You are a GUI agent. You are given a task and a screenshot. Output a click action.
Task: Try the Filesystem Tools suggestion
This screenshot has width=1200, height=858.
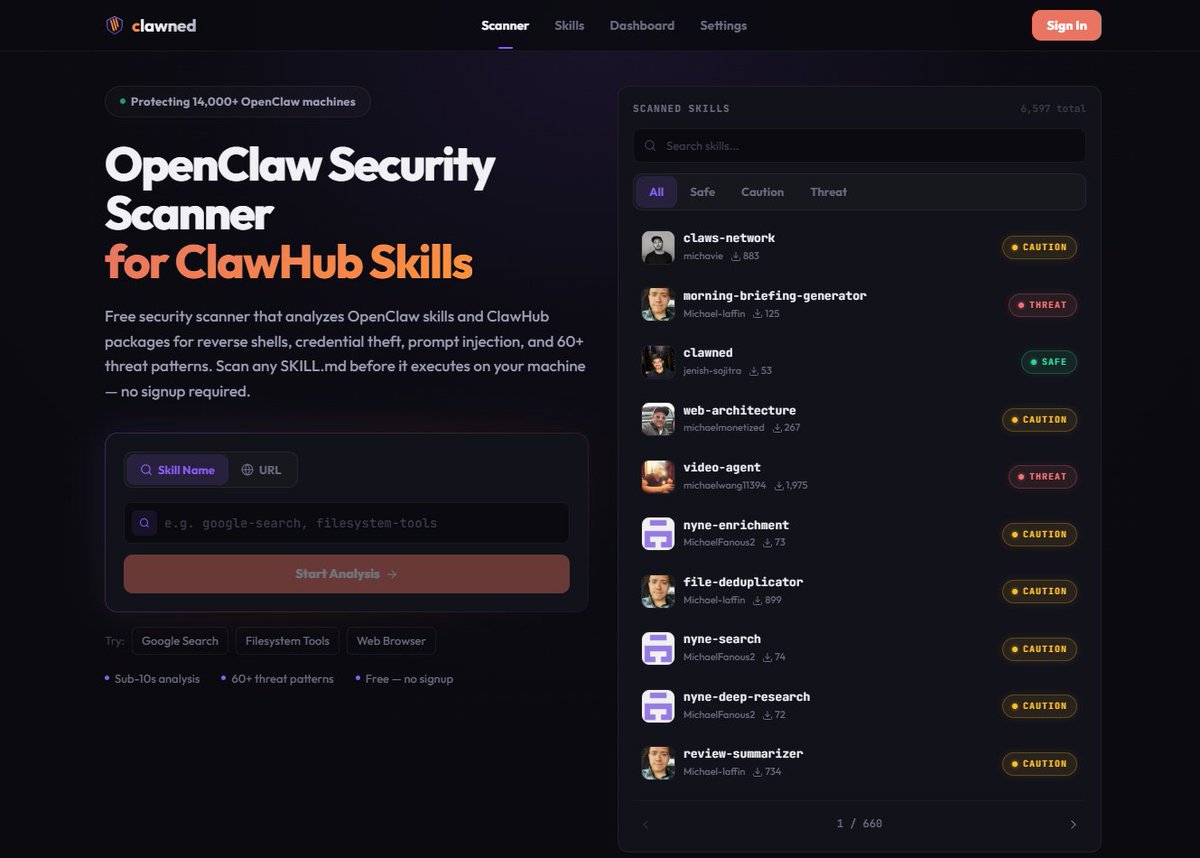[x=288, y=641]
